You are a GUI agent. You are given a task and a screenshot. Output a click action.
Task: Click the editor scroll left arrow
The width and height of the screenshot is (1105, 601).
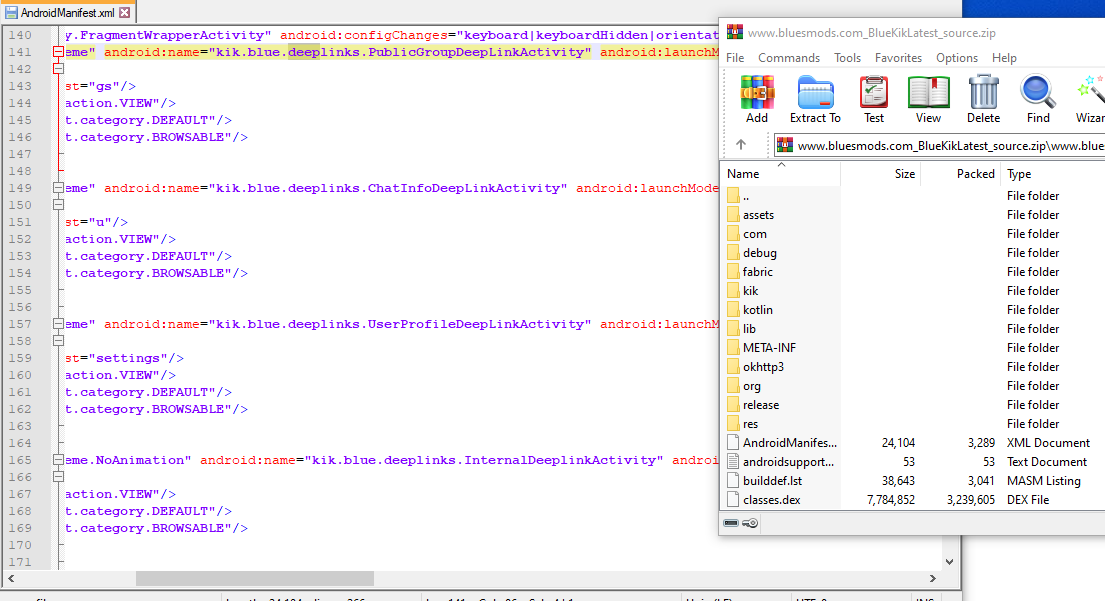[x=11, y=578]
